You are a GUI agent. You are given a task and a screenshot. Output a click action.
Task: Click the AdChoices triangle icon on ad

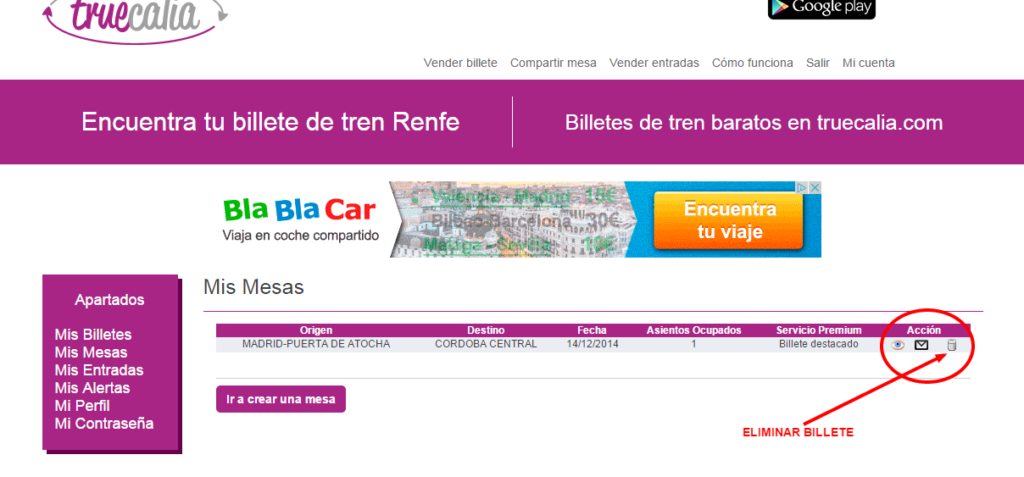point(802,187)
